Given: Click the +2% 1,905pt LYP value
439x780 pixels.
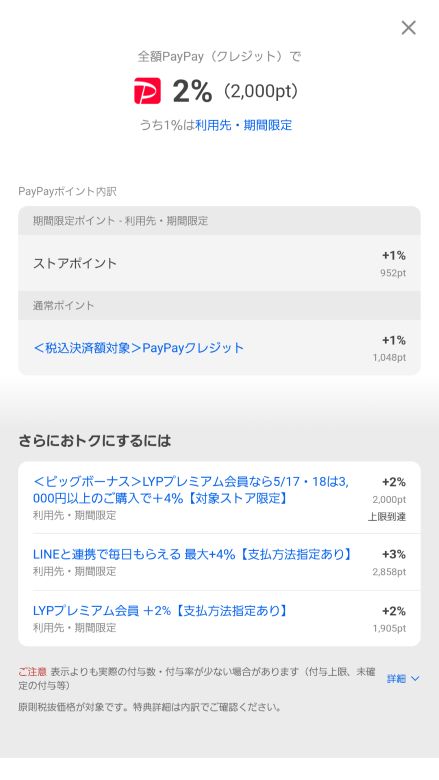Looking at the screenshot, I should (x=389, y=619).
